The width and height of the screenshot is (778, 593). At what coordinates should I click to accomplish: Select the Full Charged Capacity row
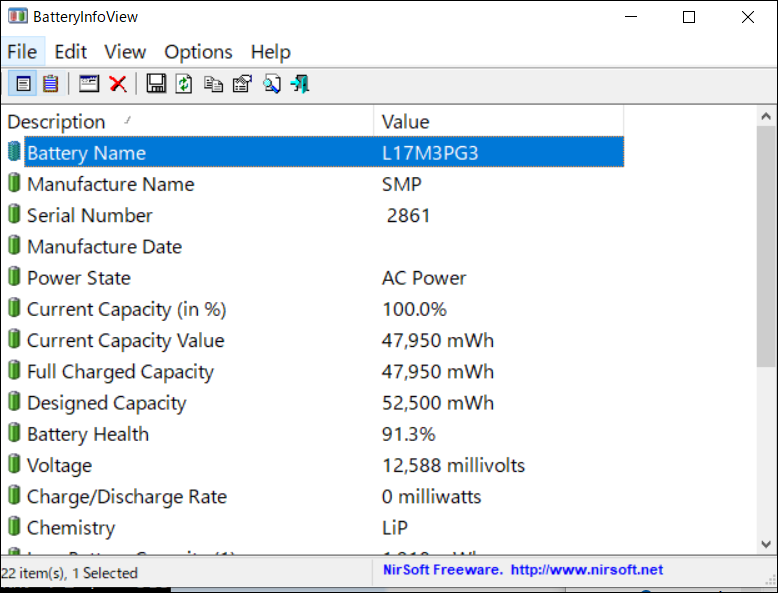316,372
